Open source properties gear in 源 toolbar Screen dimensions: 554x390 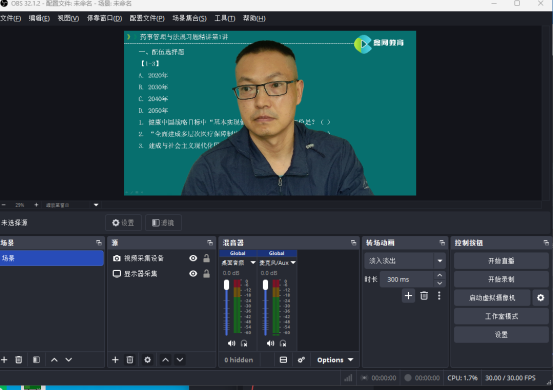pos(147,360)
